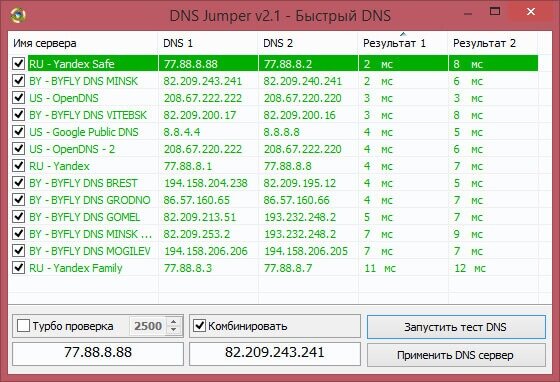Decrease the turbo value with down arrow
The width and height of the screenshot is (560, 382).
pos(174,330)
